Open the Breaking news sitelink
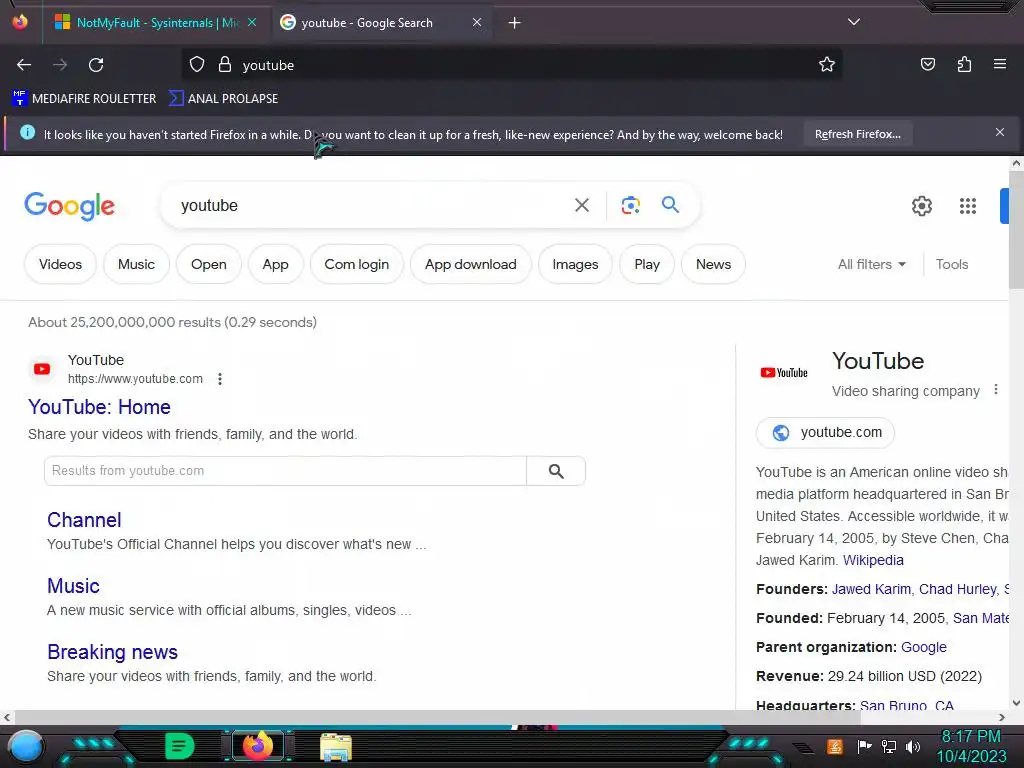 coord(112,652)
